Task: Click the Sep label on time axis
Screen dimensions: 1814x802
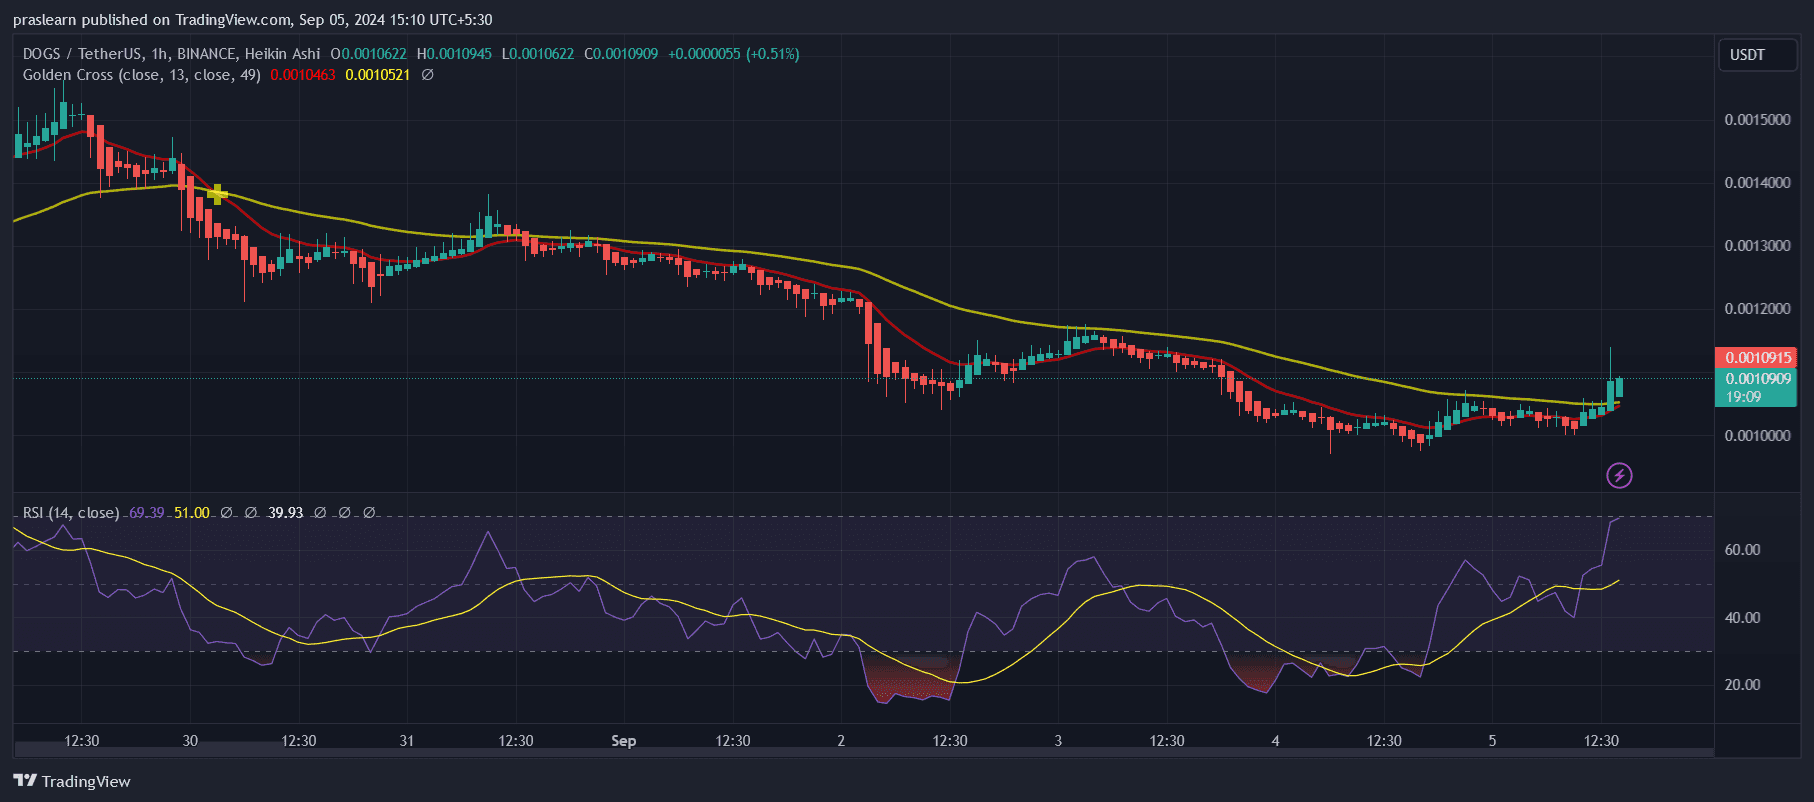Action: point(624,741)
